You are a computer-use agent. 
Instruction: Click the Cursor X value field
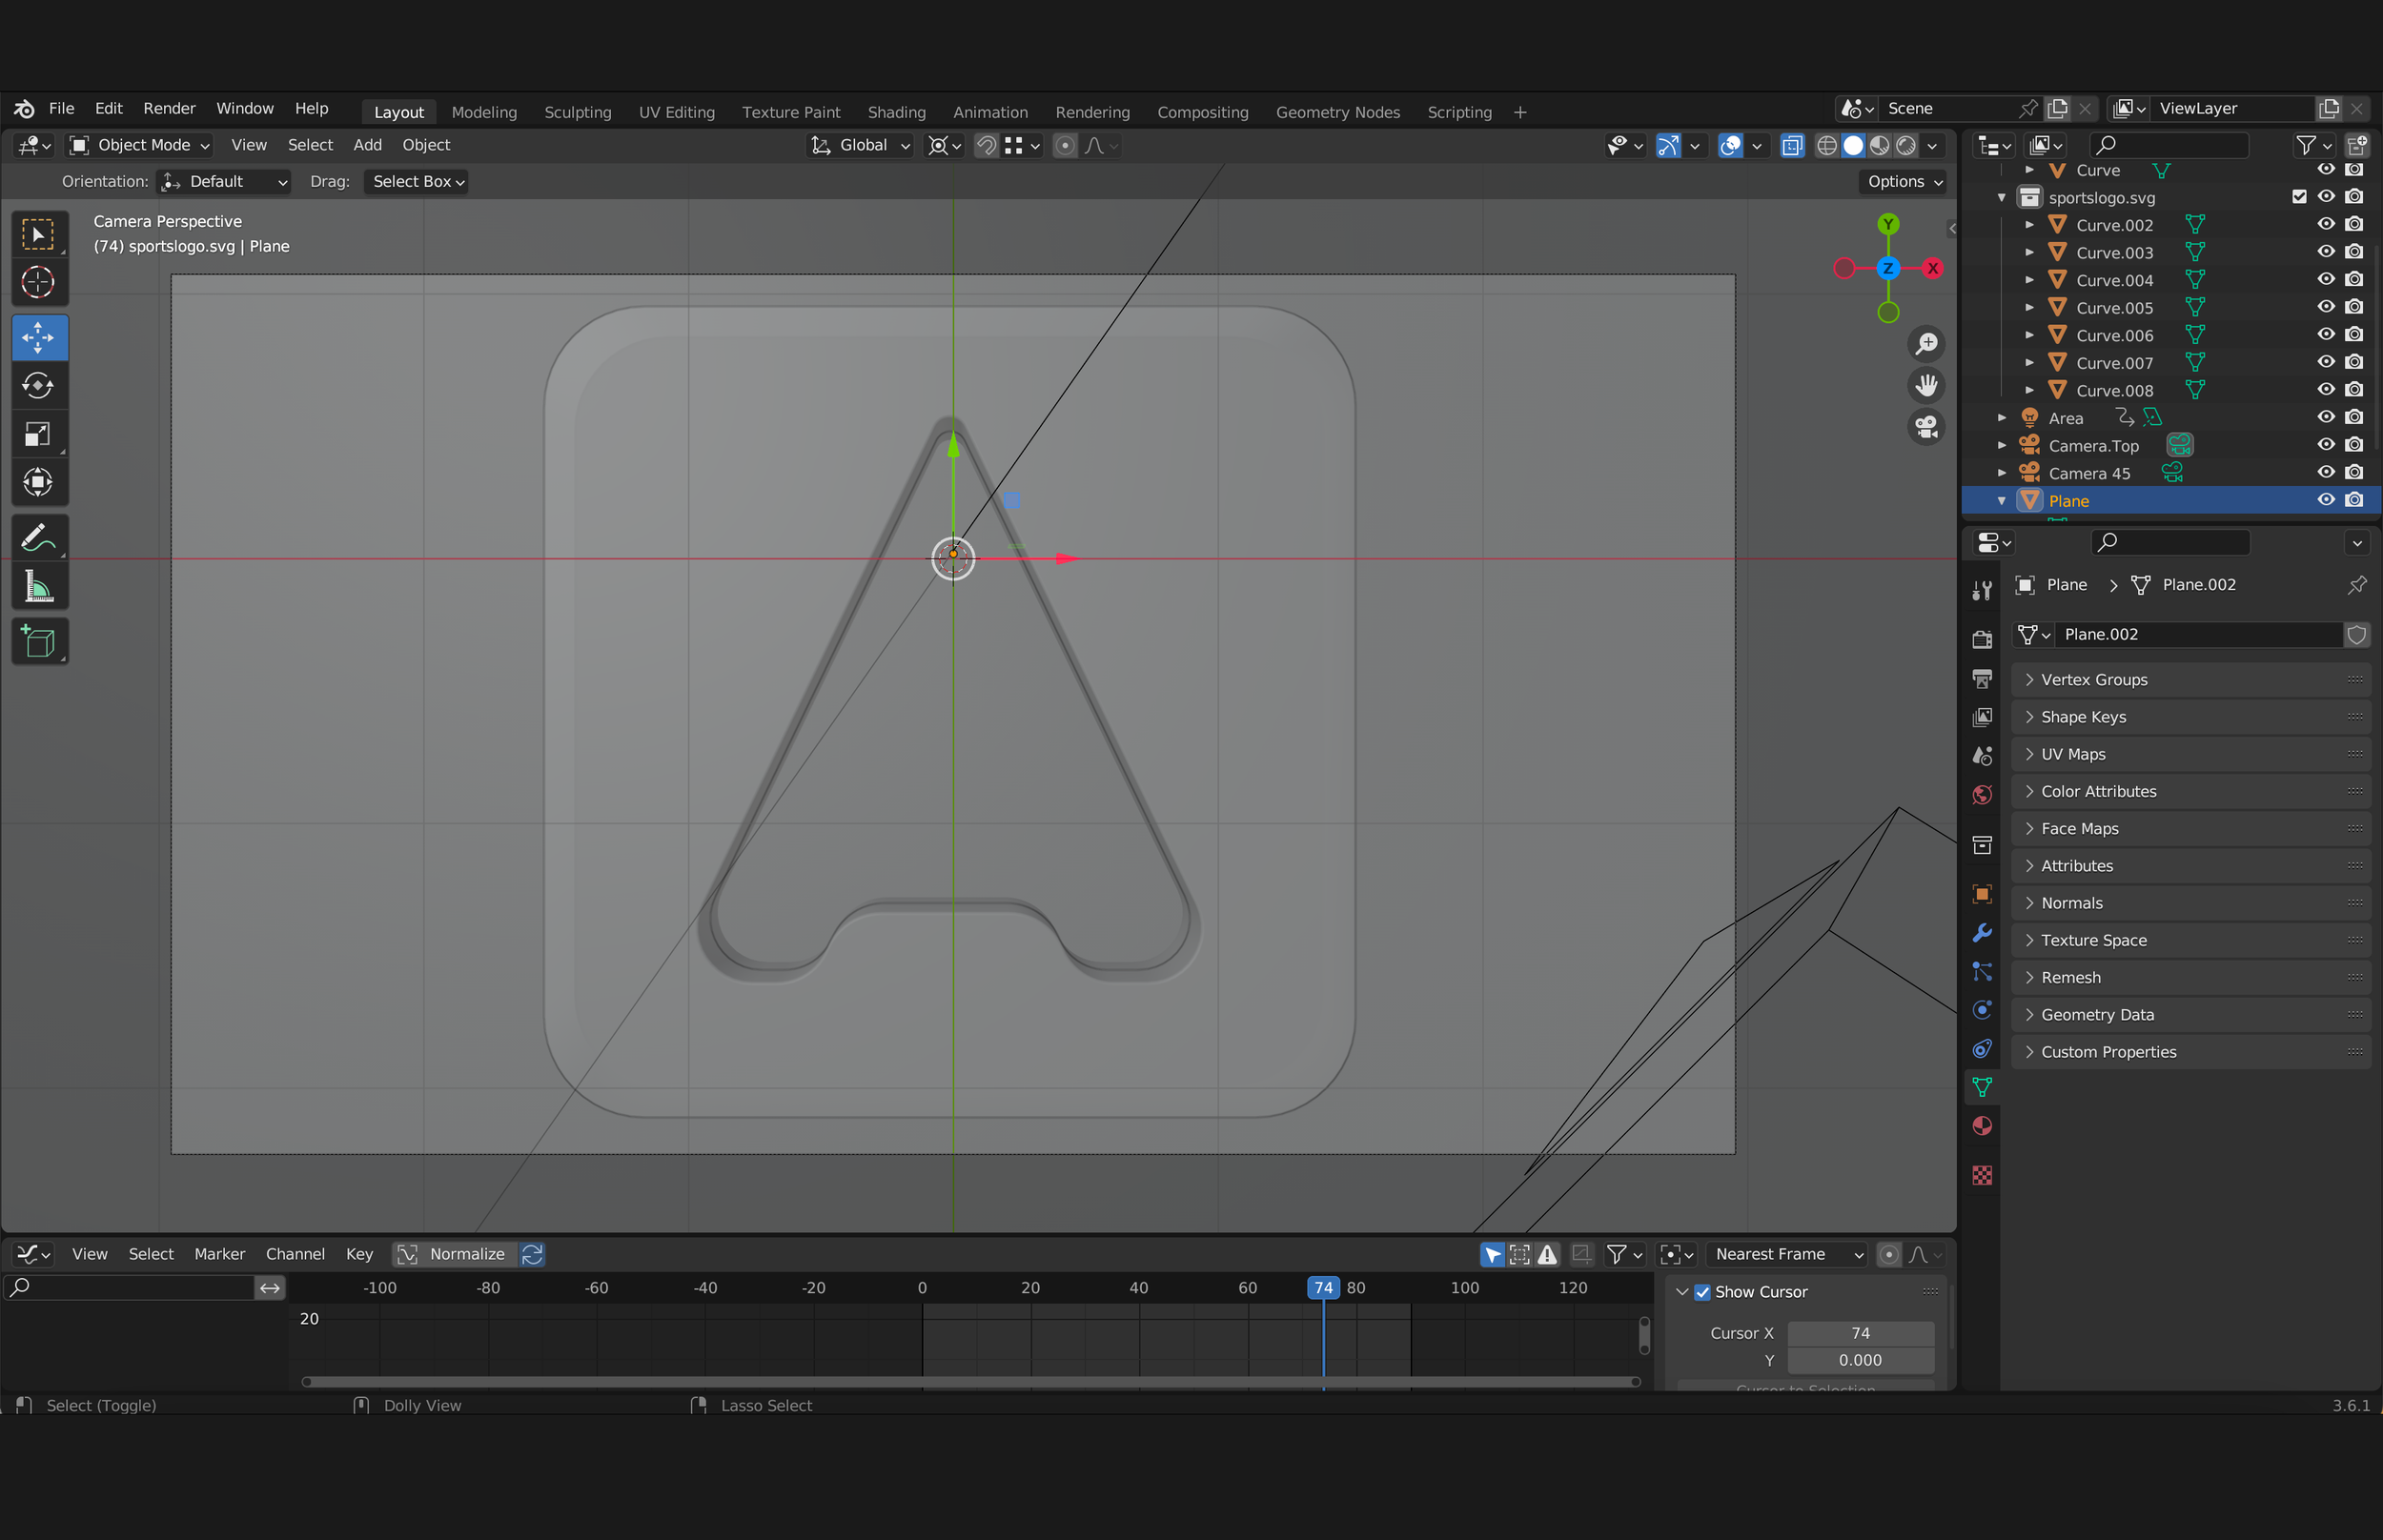click(x=1860, y=1334)
